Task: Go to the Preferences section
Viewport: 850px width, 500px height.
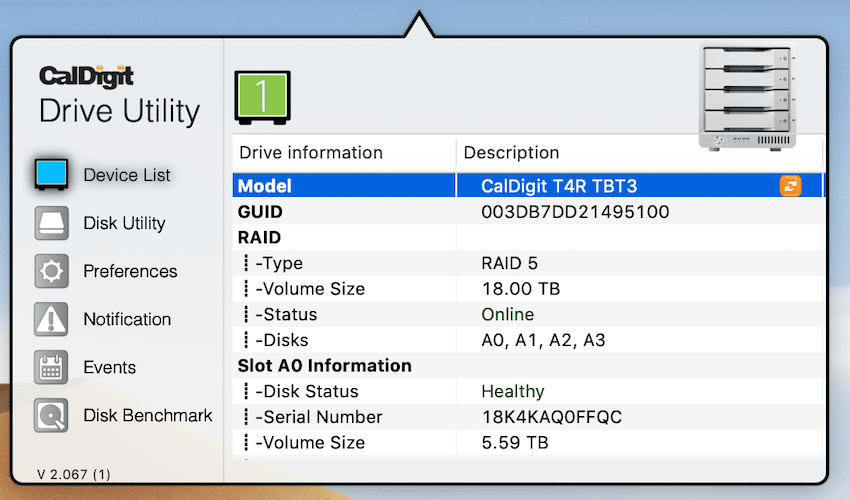Action: click(130, 271)
